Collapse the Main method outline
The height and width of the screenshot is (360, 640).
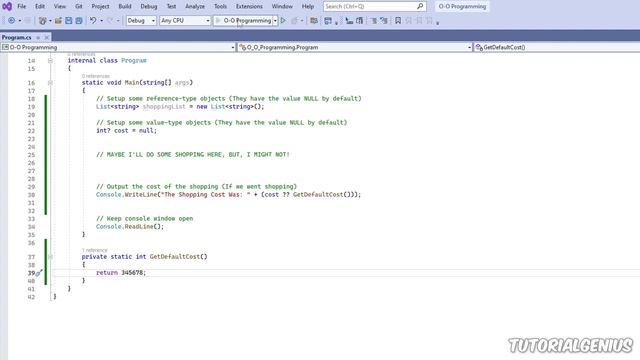point(50,83)
